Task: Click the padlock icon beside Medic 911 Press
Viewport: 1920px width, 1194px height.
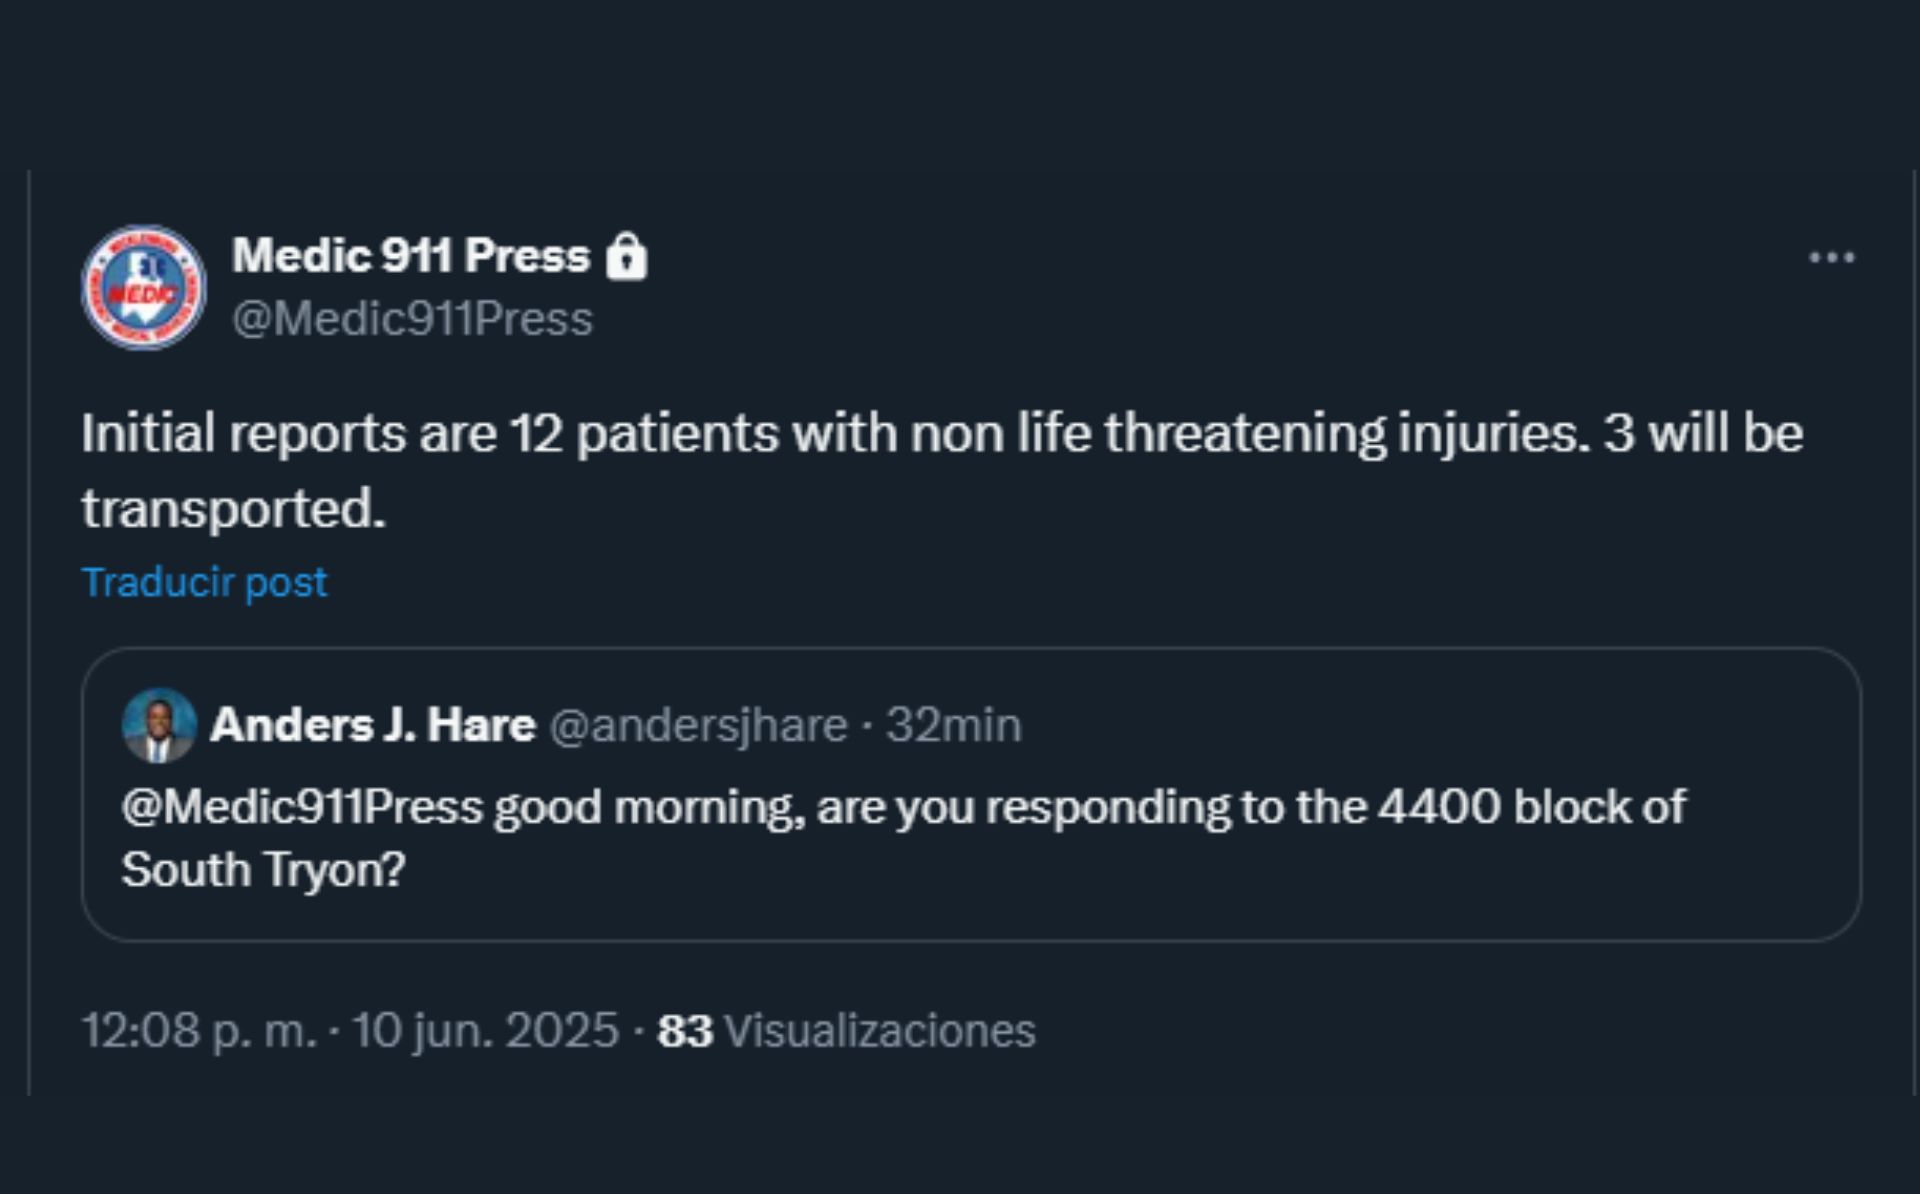Action: (x=626, y=256)
